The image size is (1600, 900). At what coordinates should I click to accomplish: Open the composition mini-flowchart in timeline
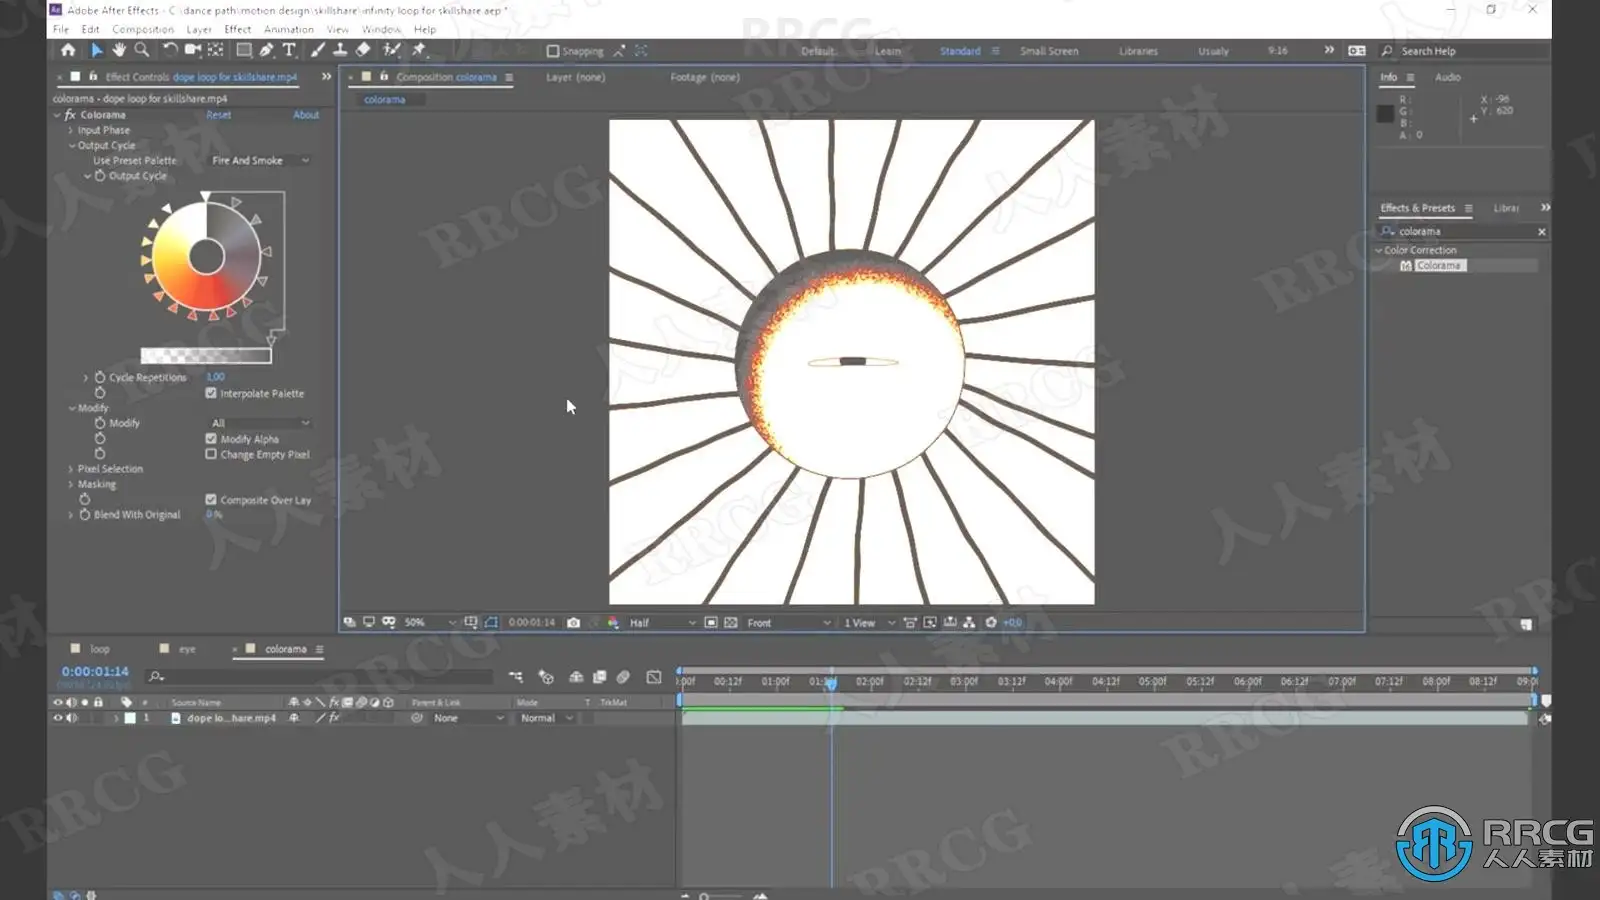click(x=516, y=677)
